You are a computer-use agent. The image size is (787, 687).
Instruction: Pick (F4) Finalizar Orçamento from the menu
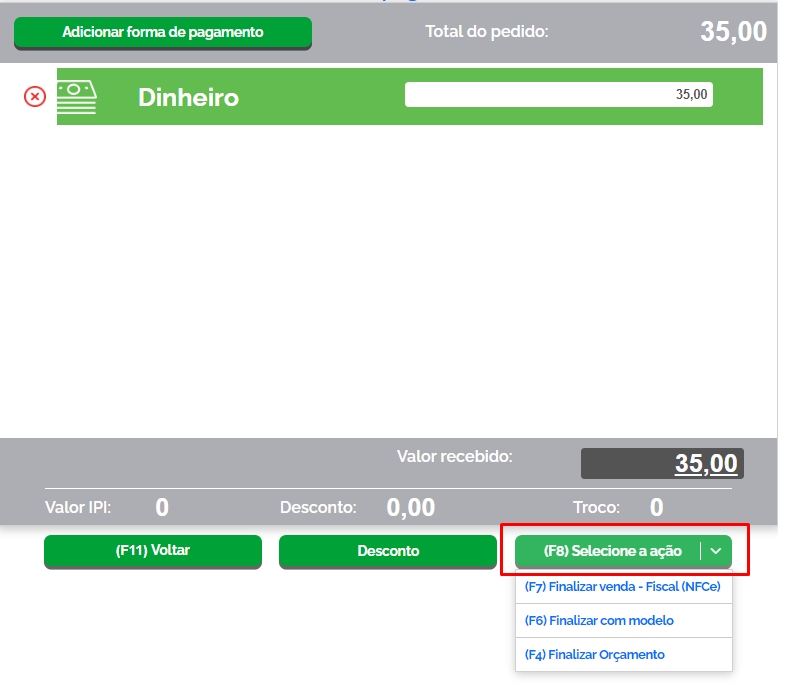click(x=594, y=655)
